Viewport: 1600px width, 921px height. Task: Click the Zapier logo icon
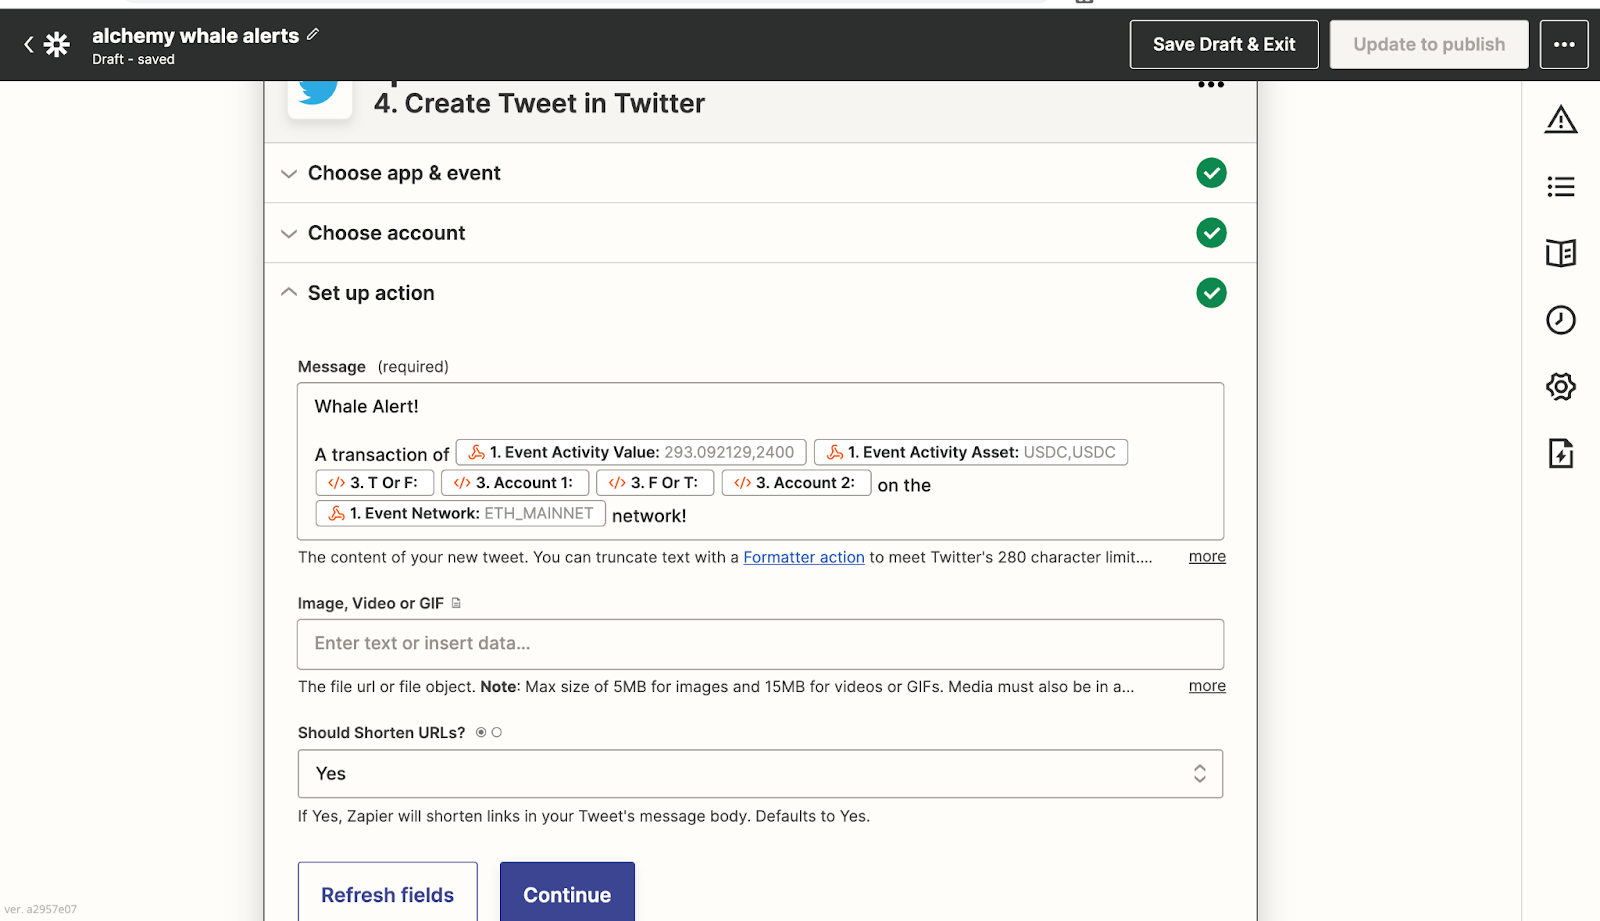(57, 44)
